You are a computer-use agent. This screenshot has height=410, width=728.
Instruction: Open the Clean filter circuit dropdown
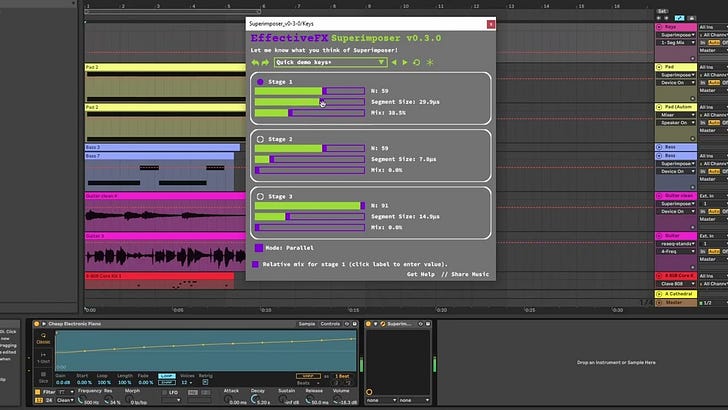click(x=65, y=400)
